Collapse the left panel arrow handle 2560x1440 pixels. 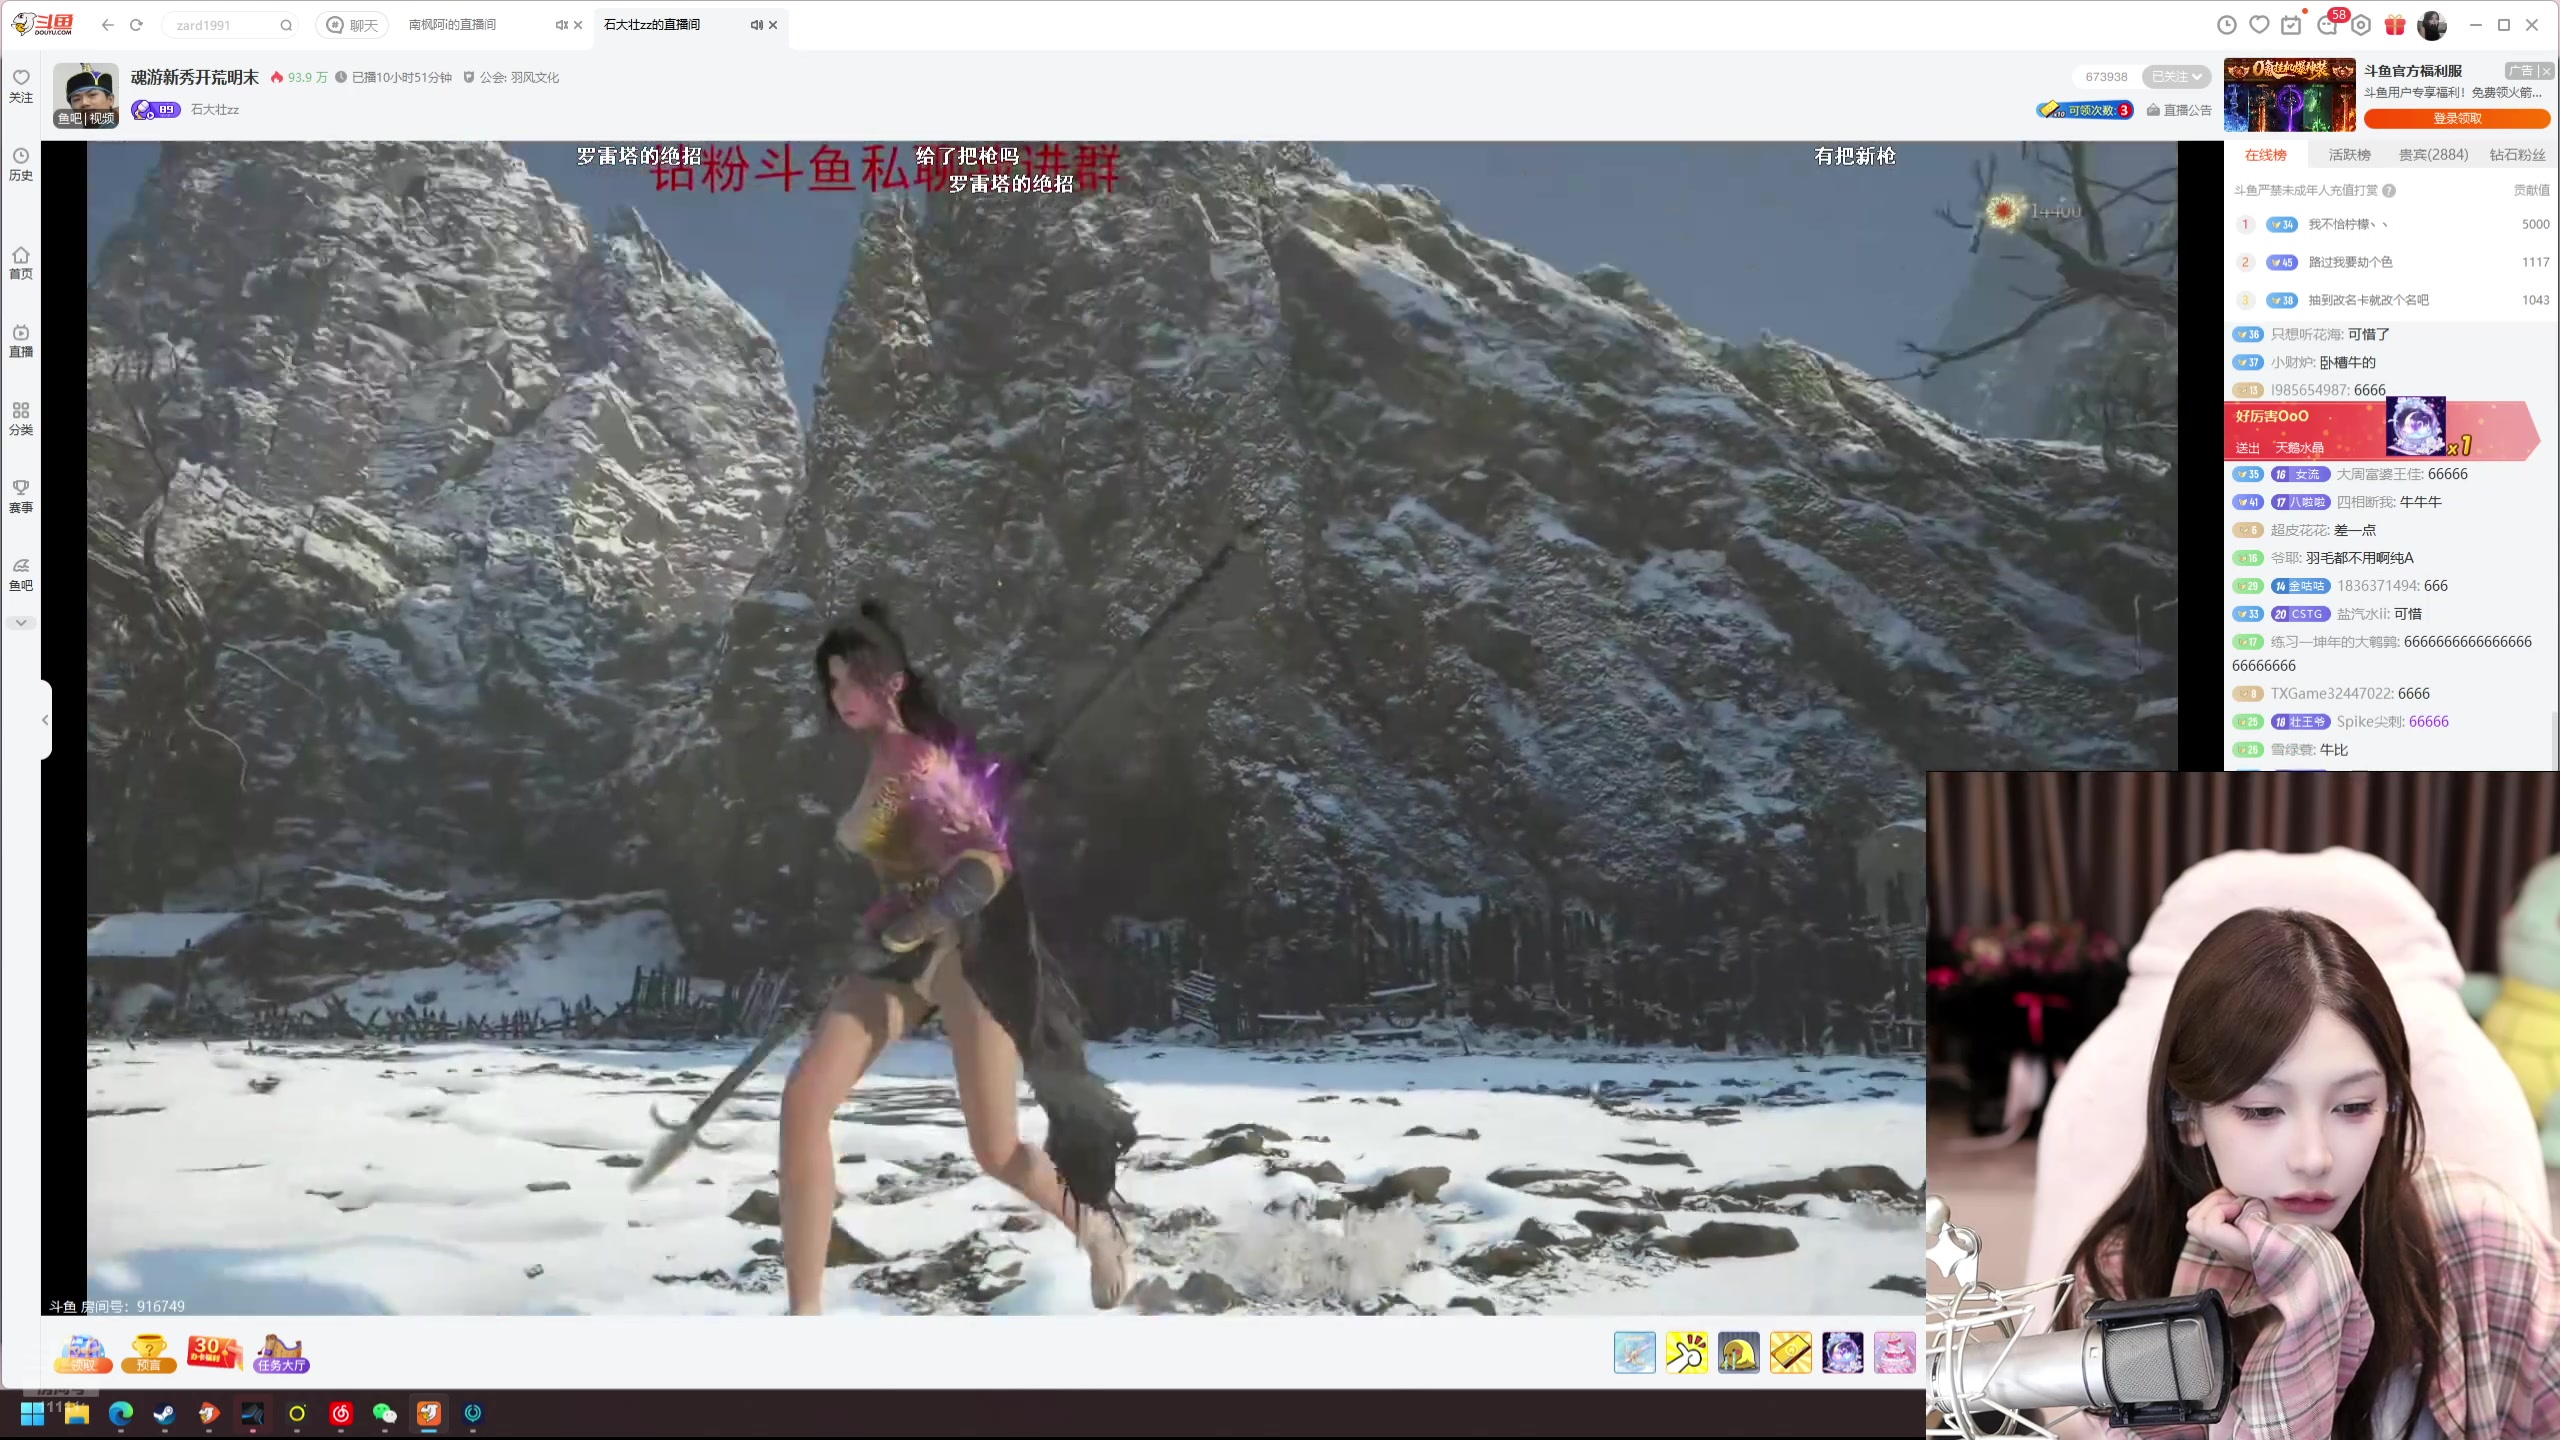45,720
